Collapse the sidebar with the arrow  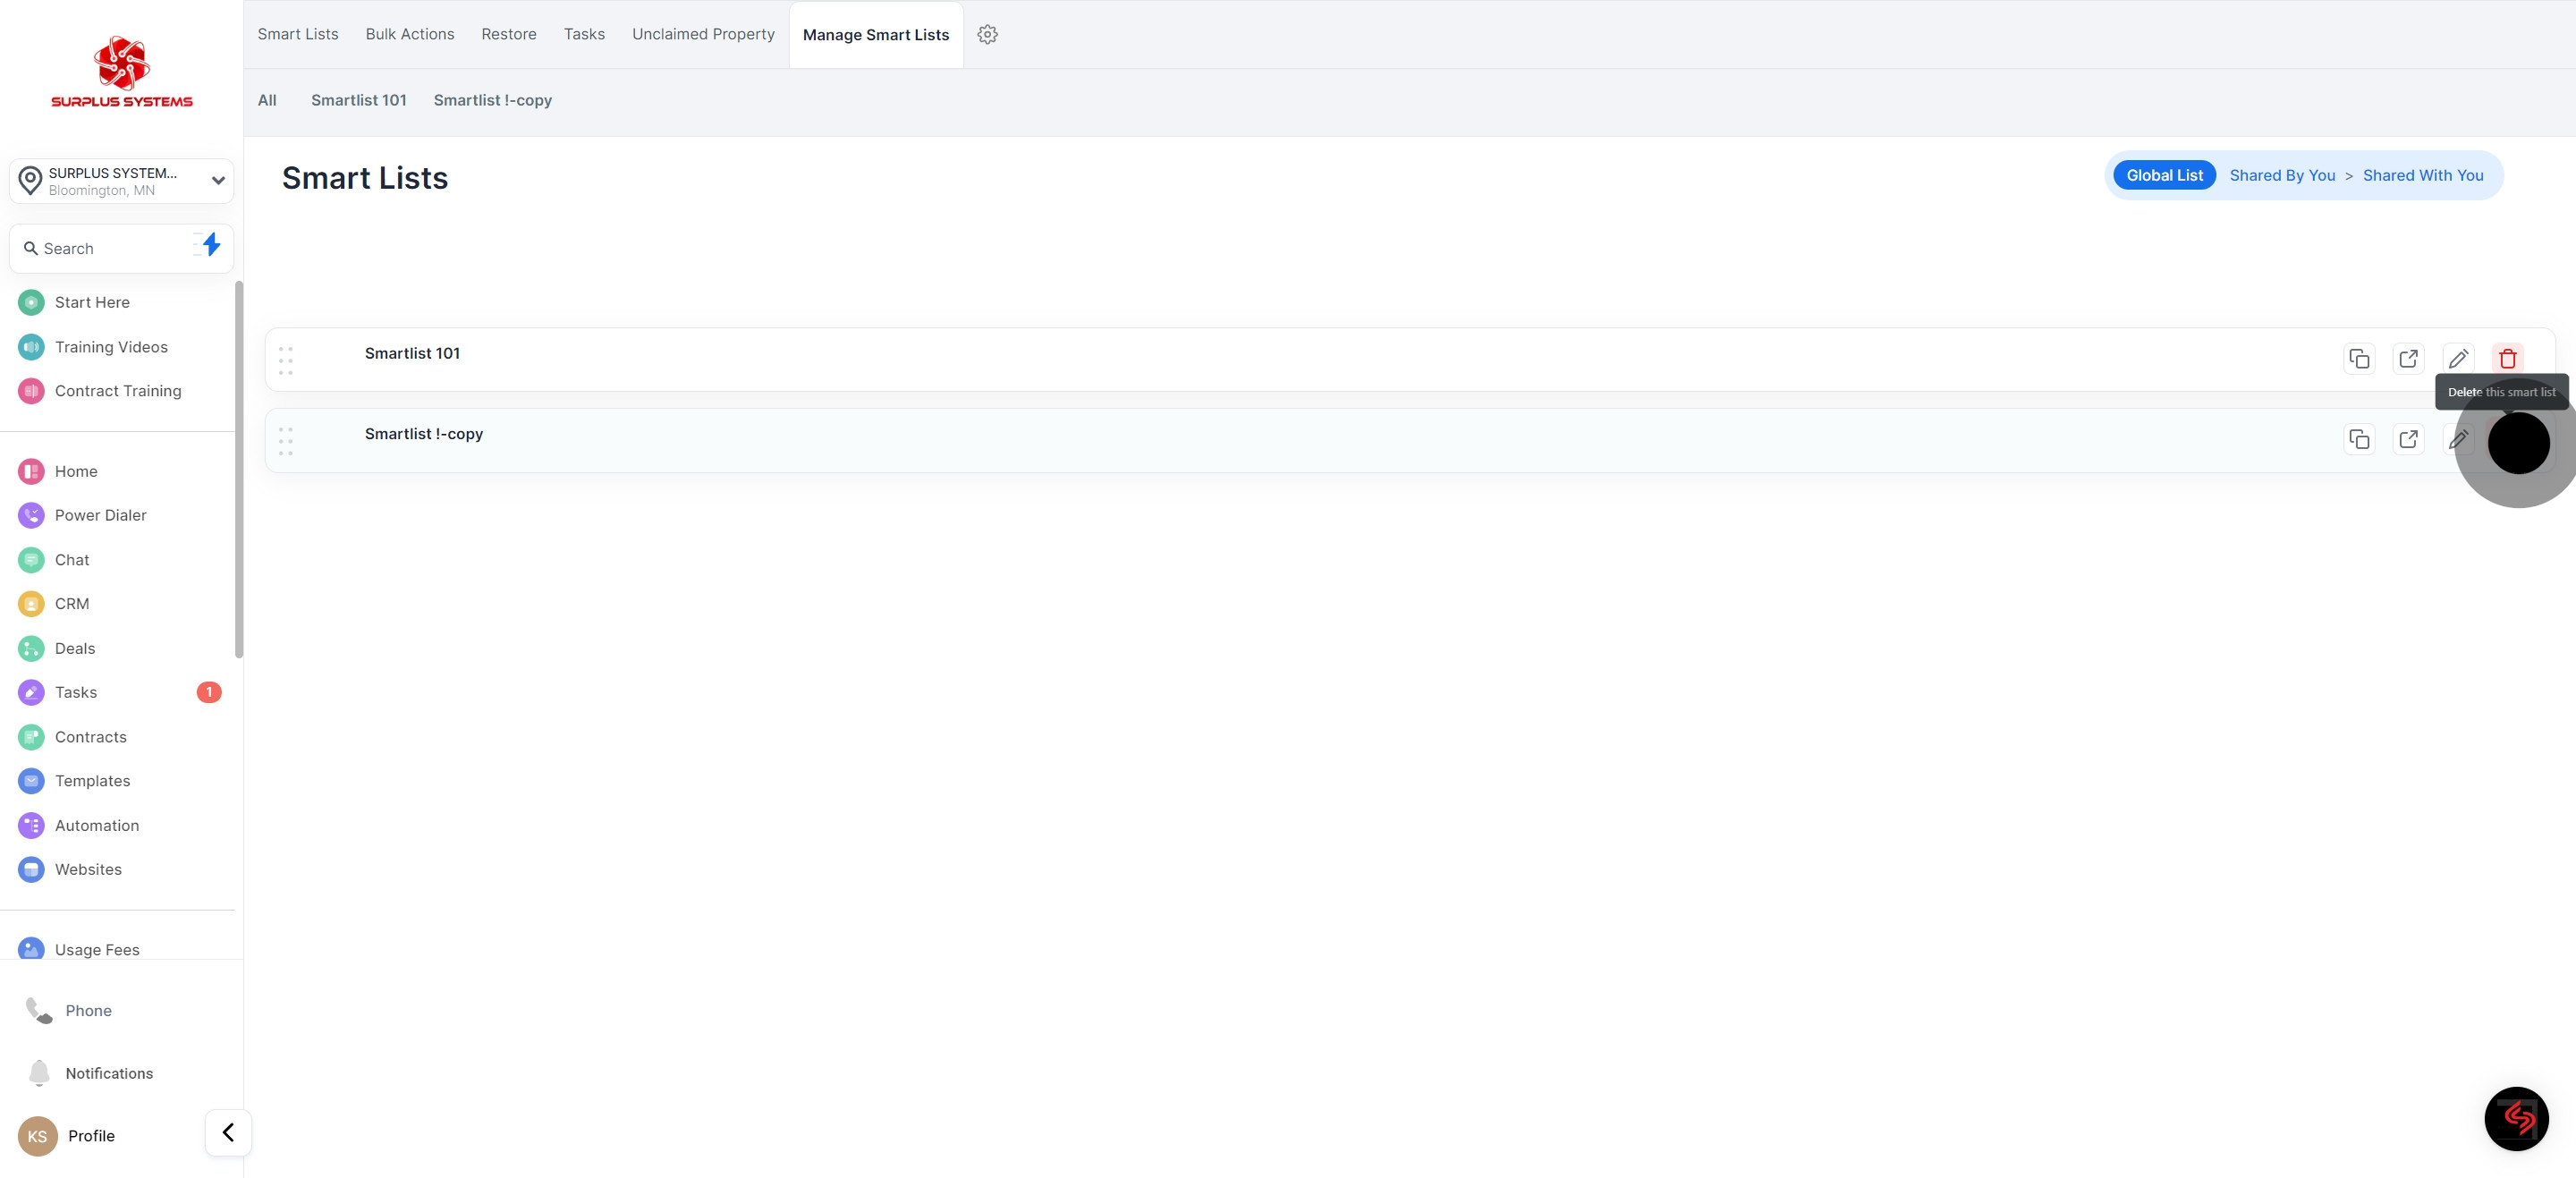coord(228,1132)
